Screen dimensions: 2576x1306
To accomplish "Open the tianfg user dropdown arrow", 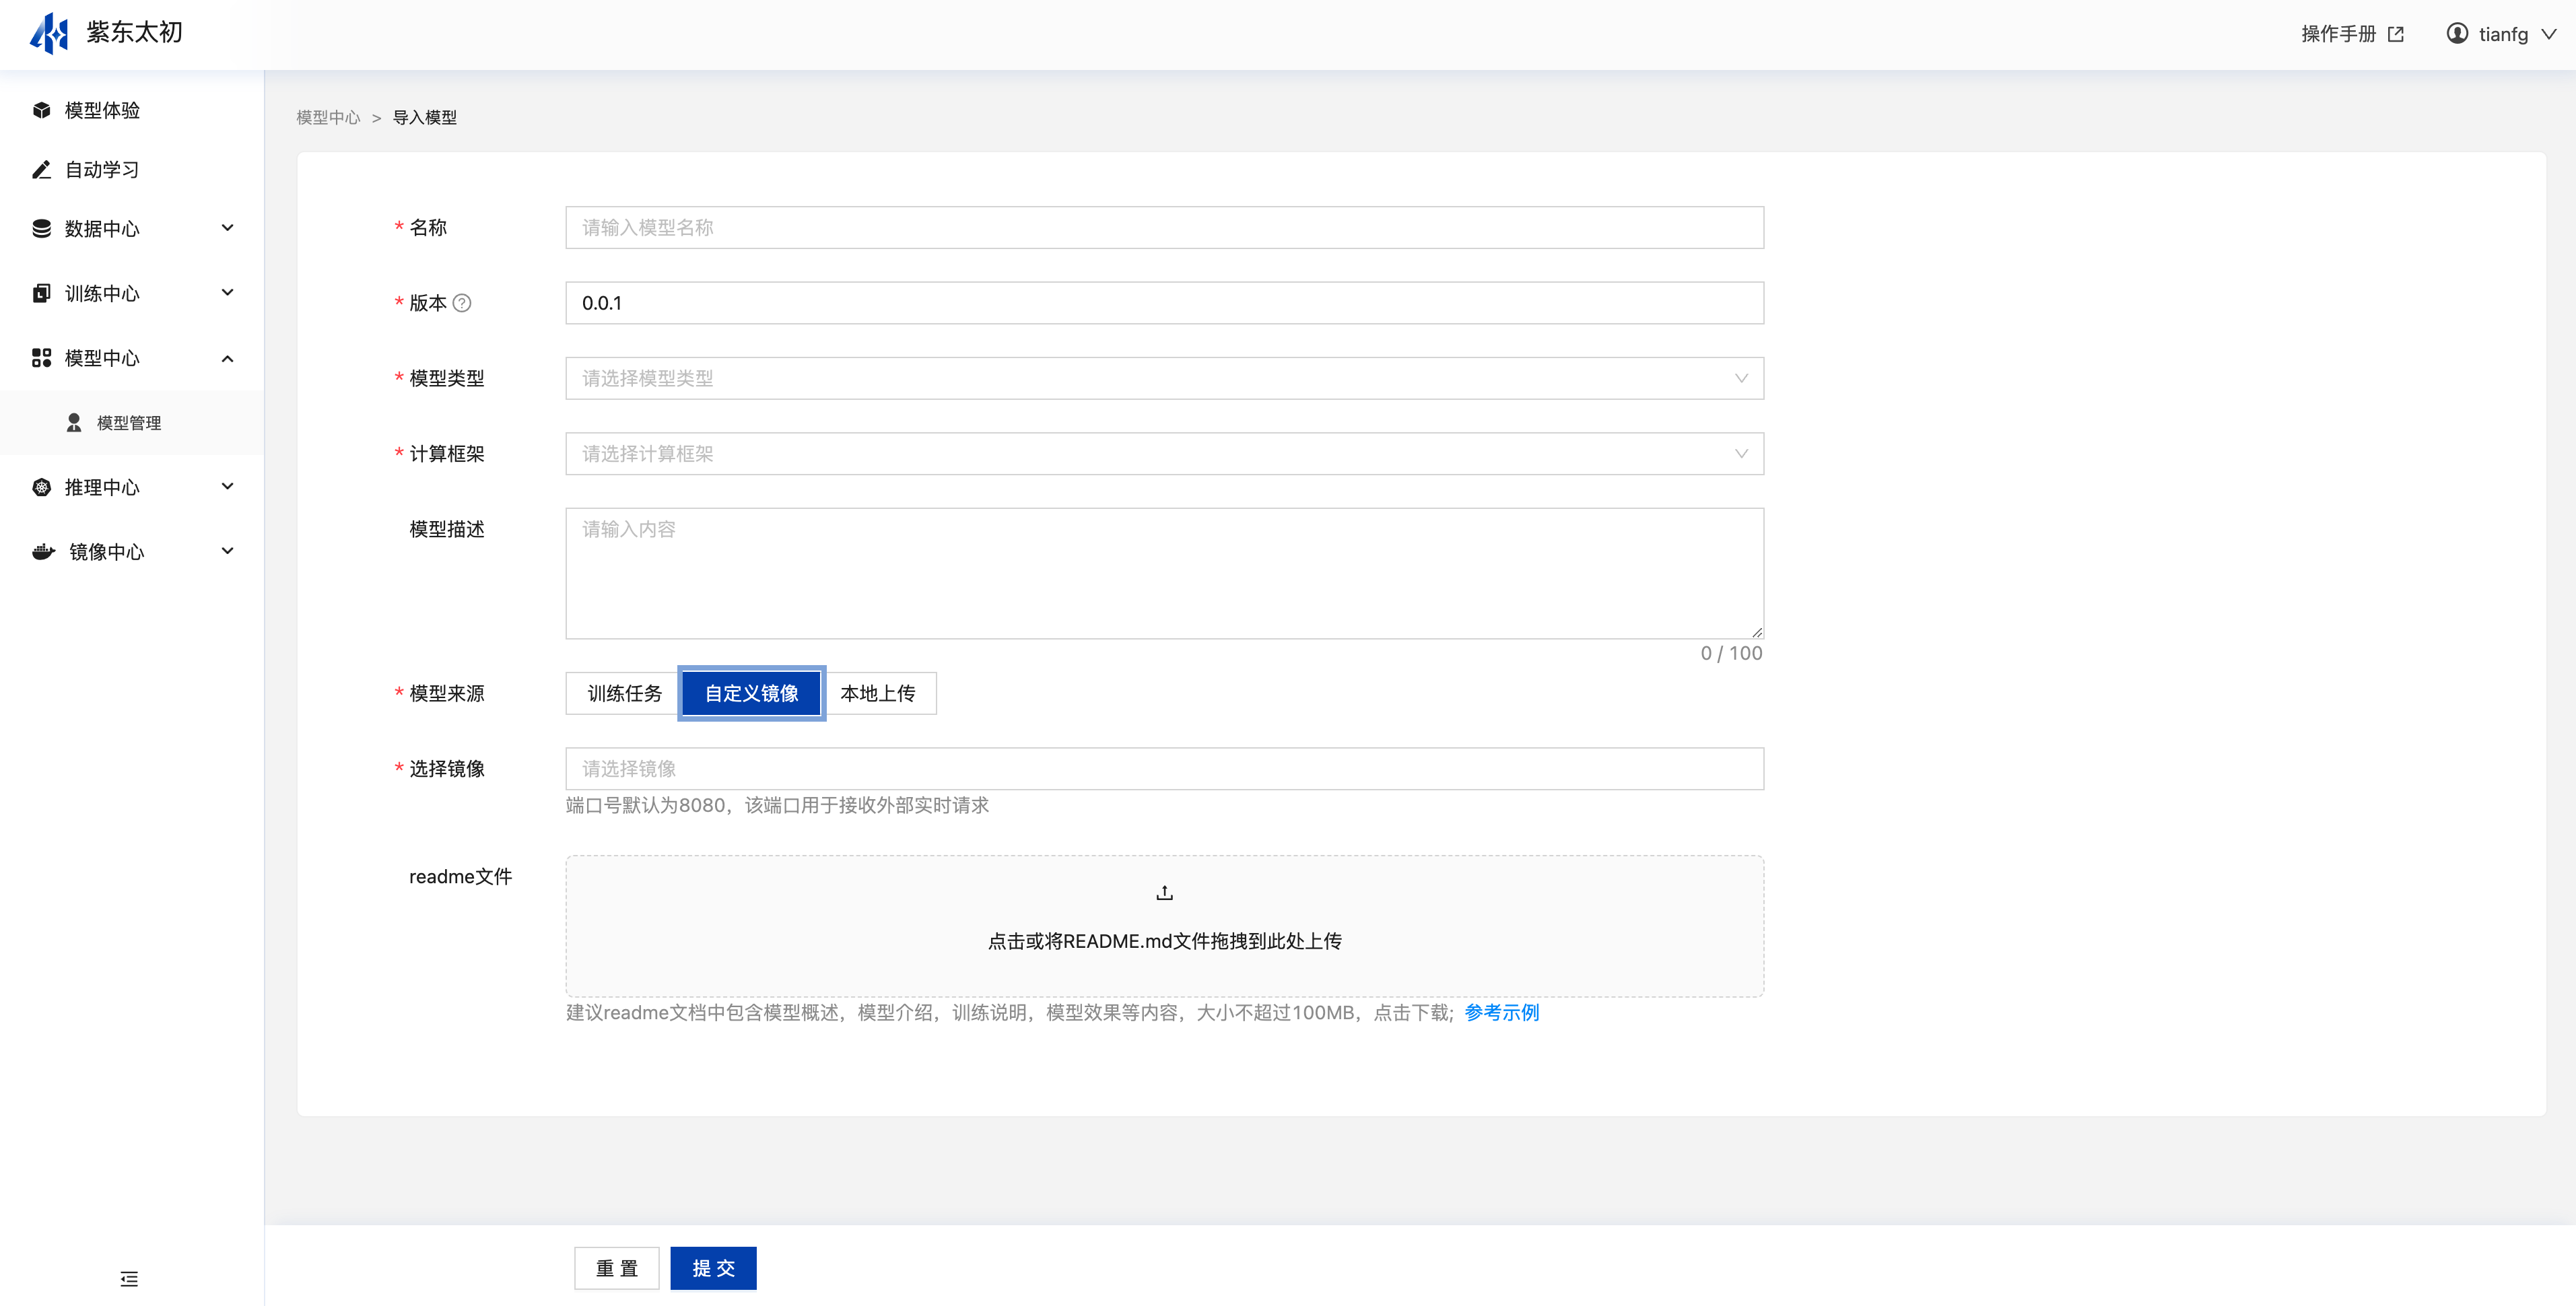I will 2548,34.
